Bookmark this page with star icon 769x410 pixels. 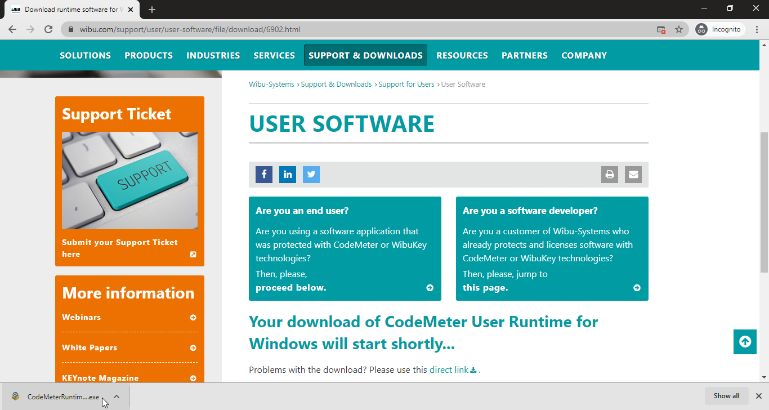[679, 29]
